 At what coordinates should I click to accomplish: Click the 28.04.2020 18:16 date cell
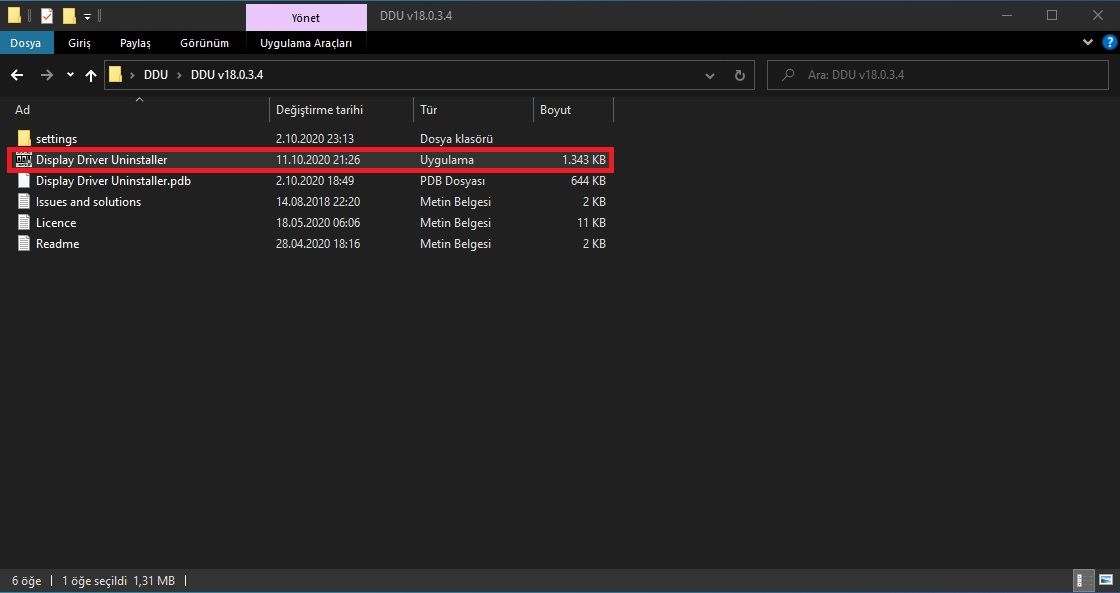[x=318, y=244]
